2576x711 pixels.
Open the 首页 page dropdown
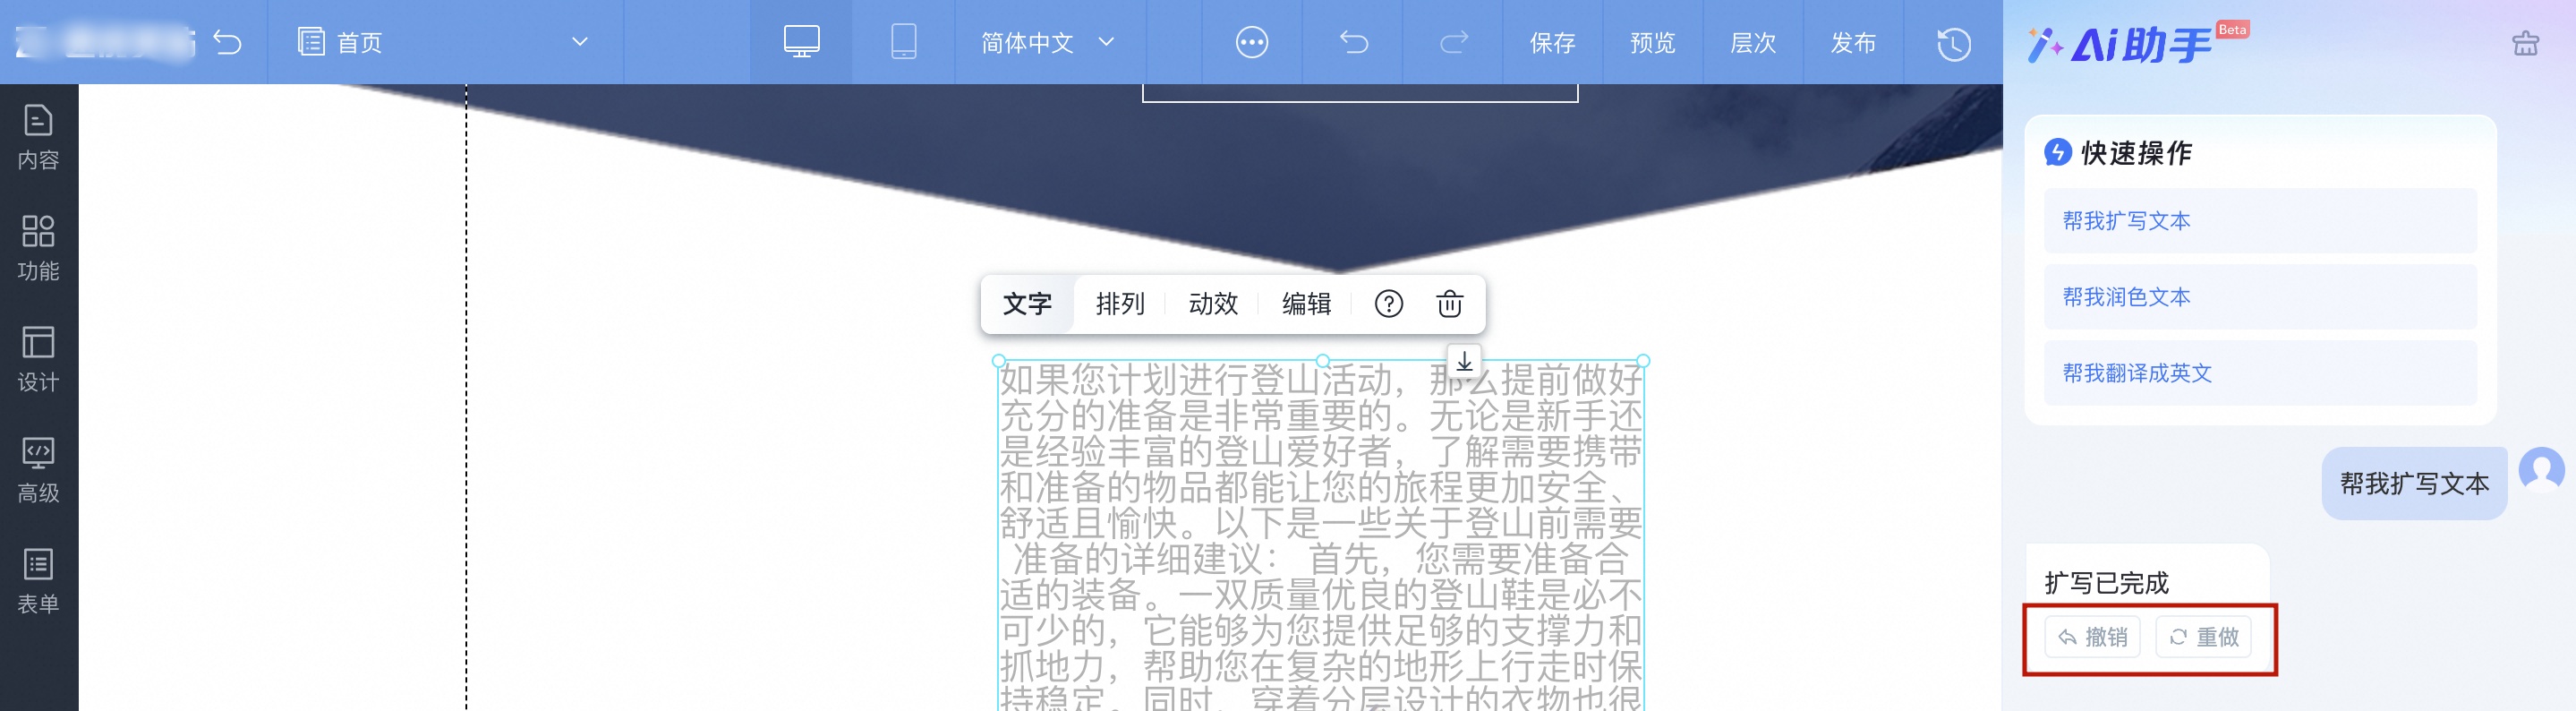point(444,42)
